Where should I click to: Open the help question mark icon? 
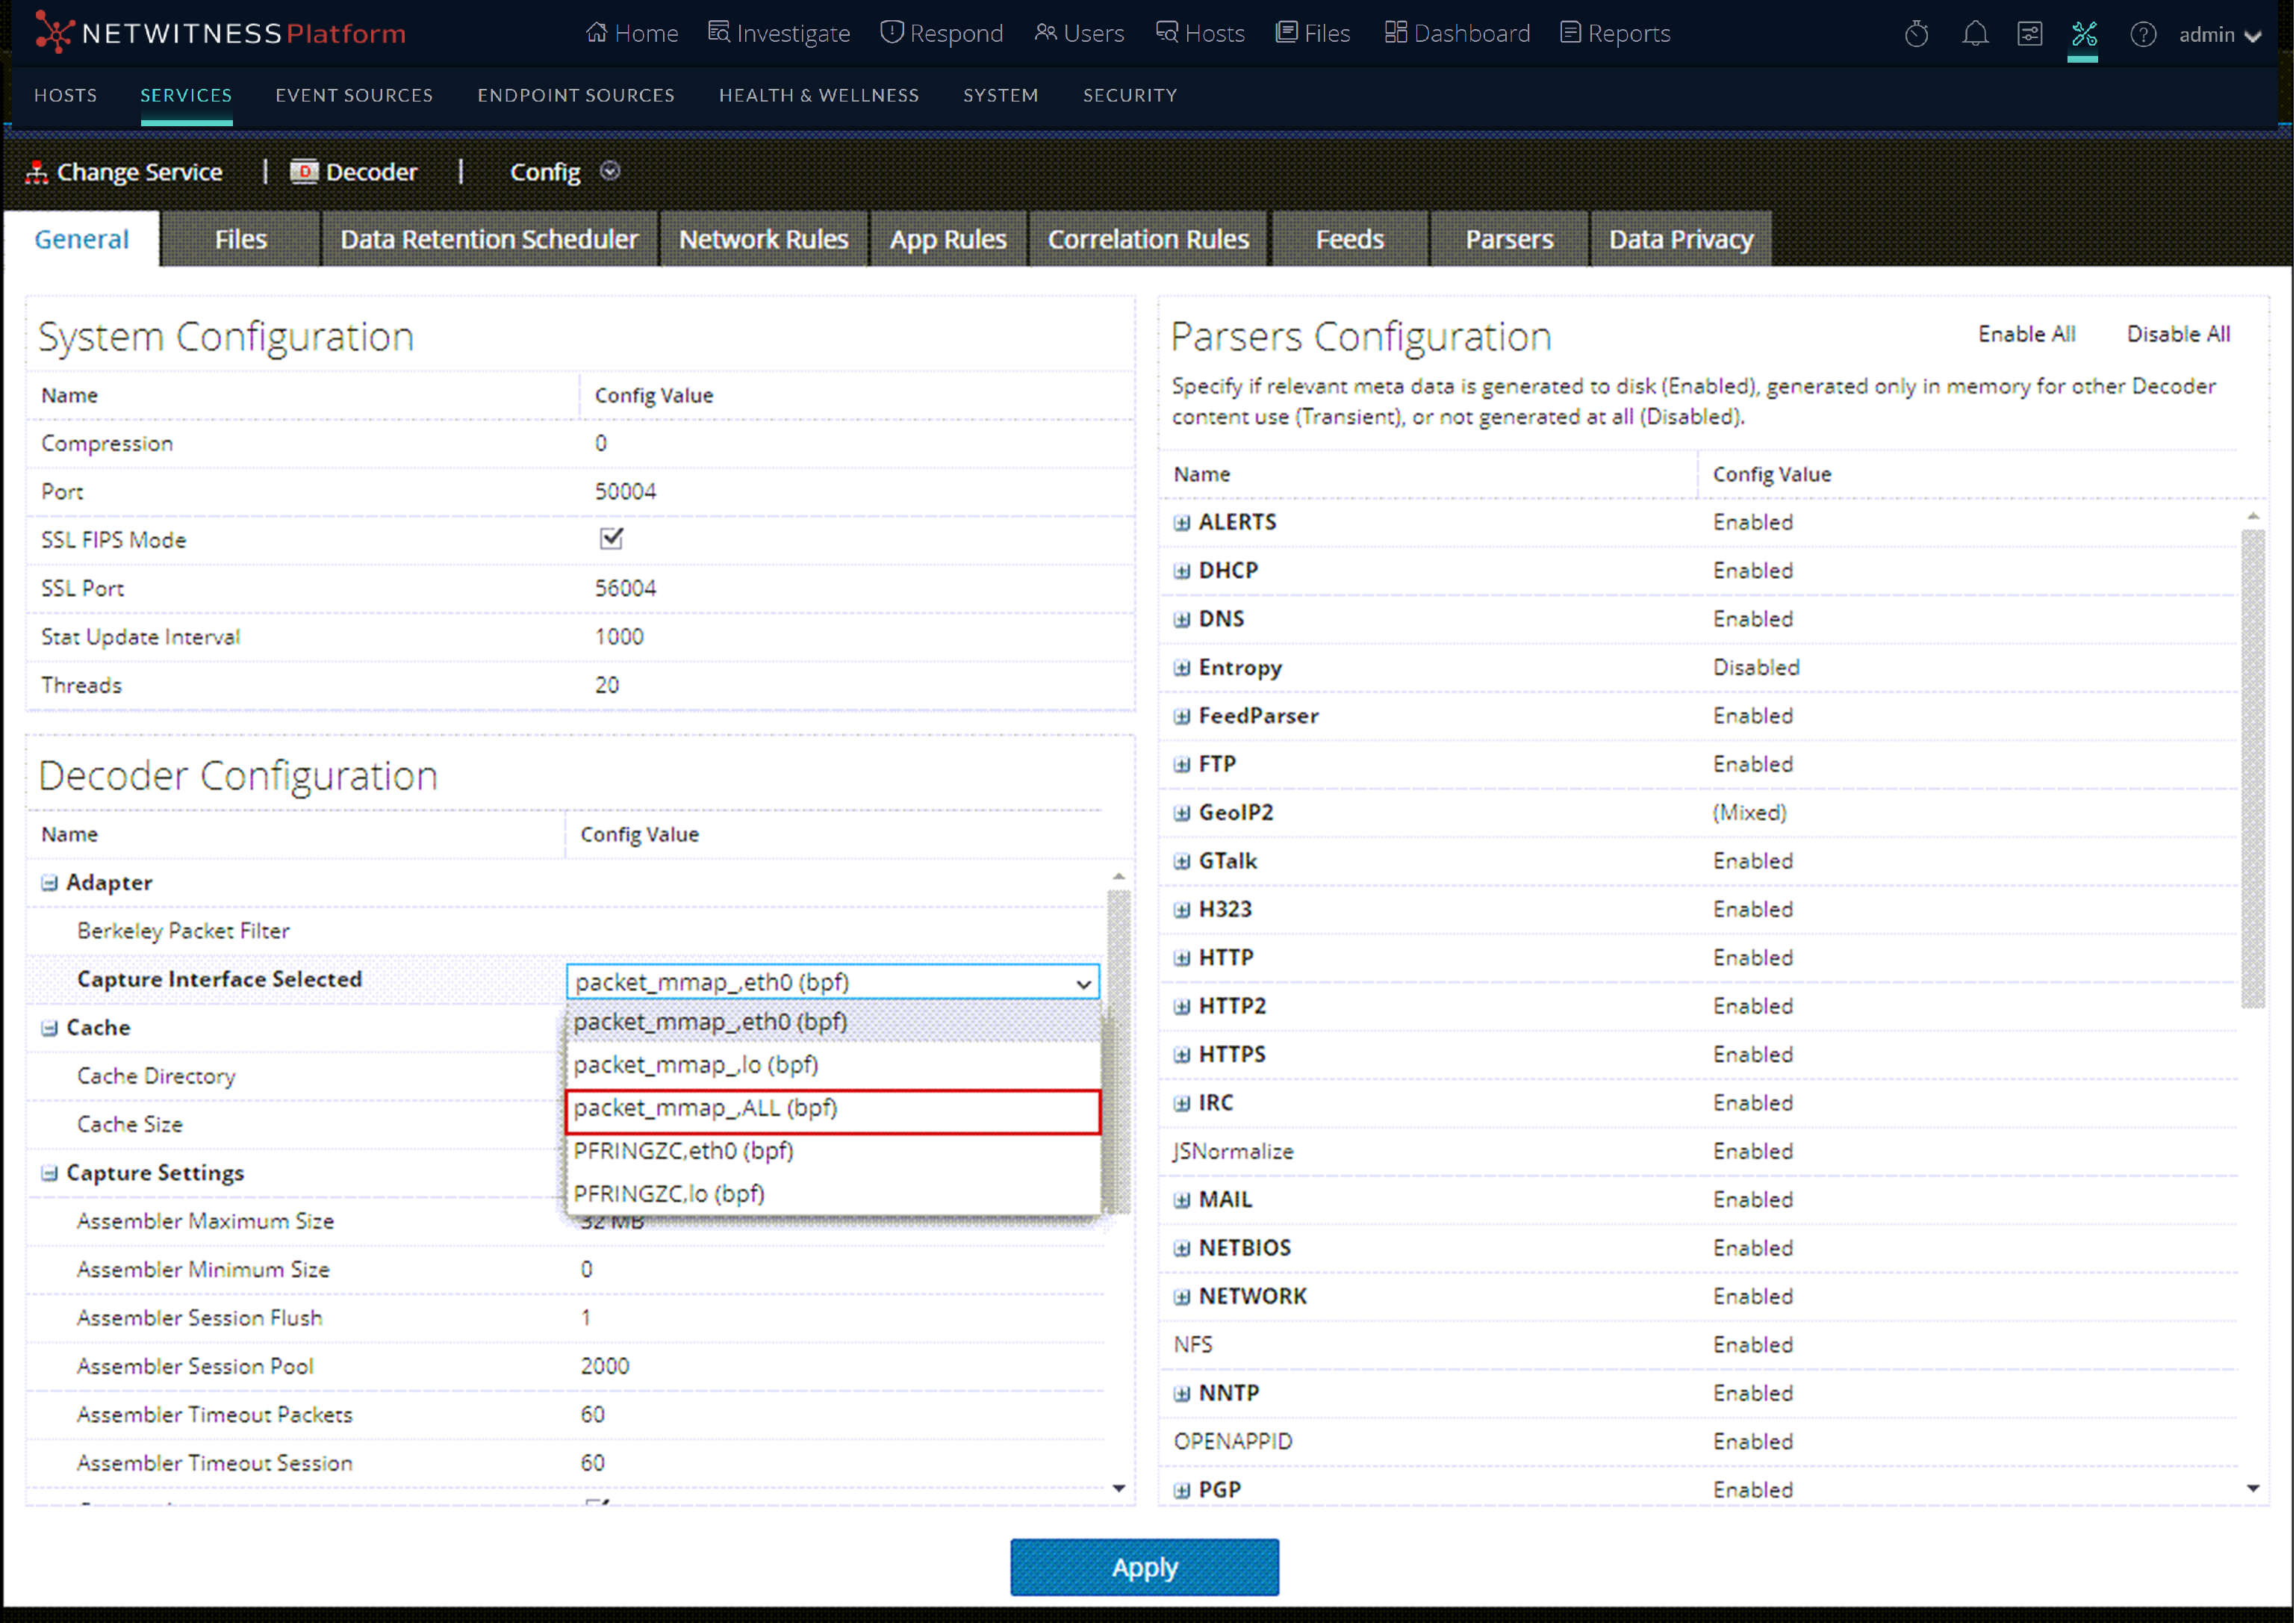(2142, 34)
